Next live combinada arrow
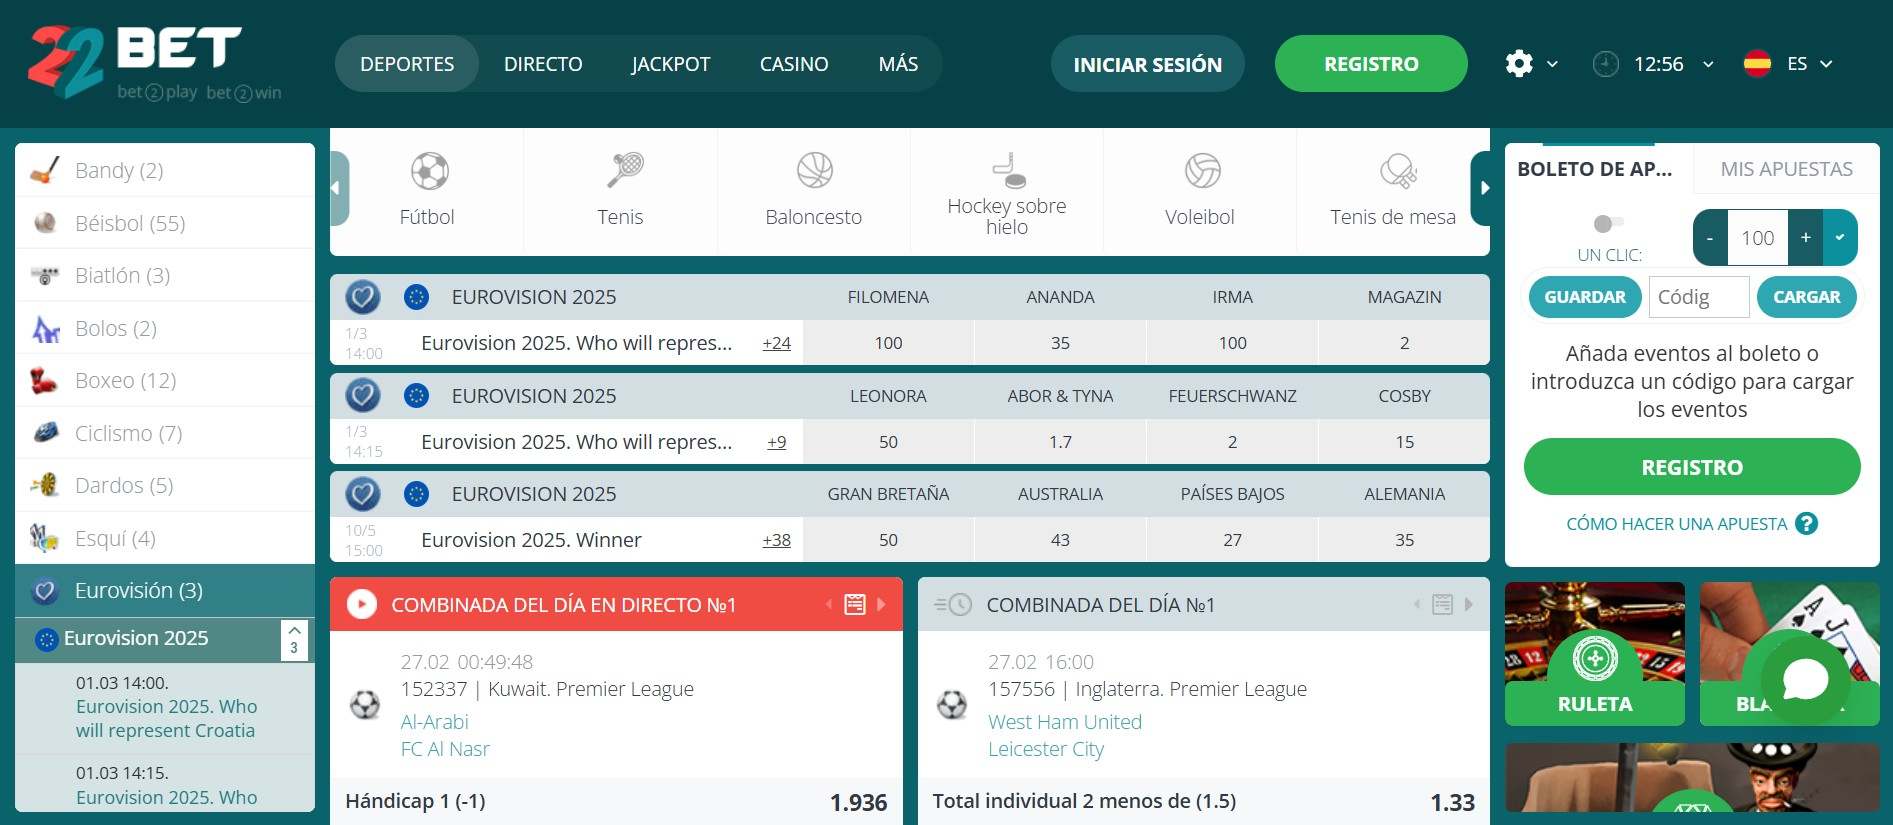 tap(881, 604)
